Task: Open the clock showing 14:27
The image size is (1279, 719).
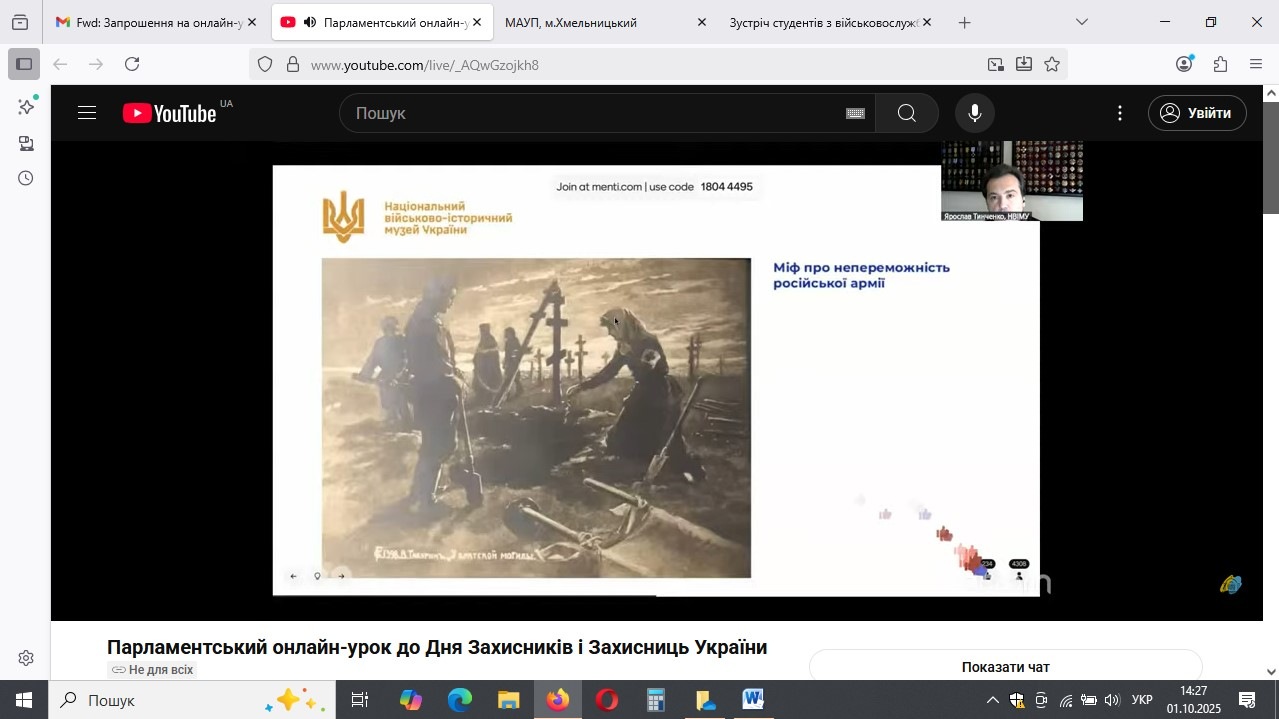Action: point(1193,700)
